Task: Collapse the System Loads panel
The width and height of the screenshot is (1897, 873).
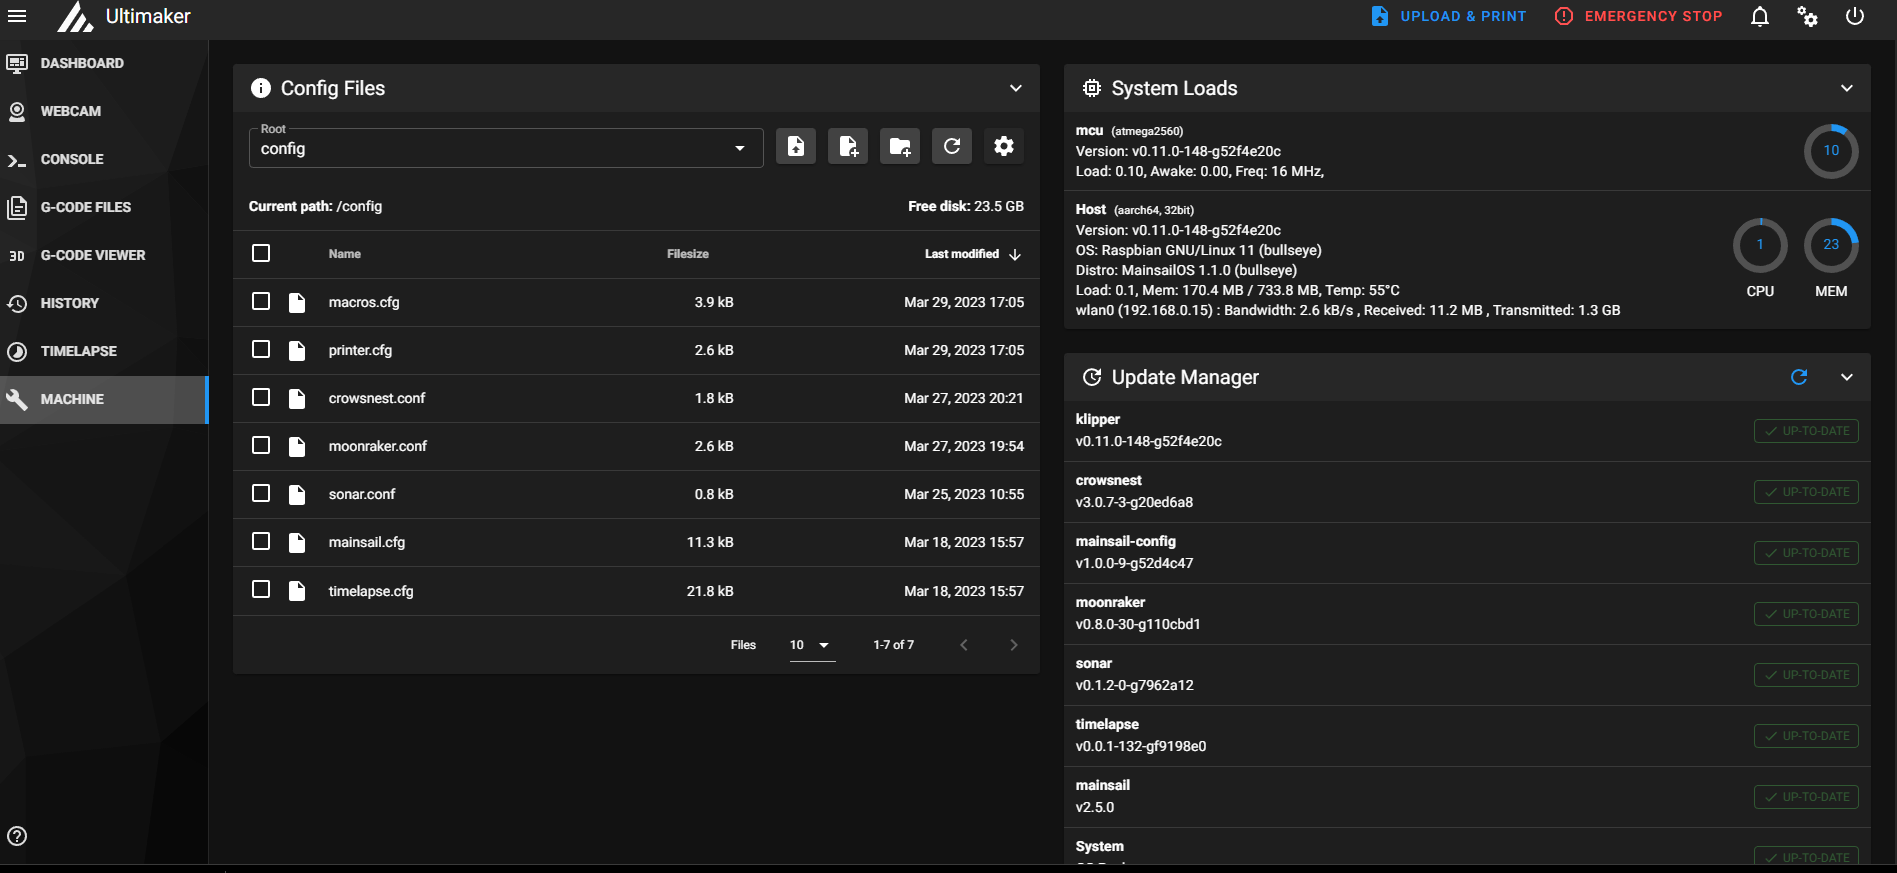Action: click(1847, 88)
